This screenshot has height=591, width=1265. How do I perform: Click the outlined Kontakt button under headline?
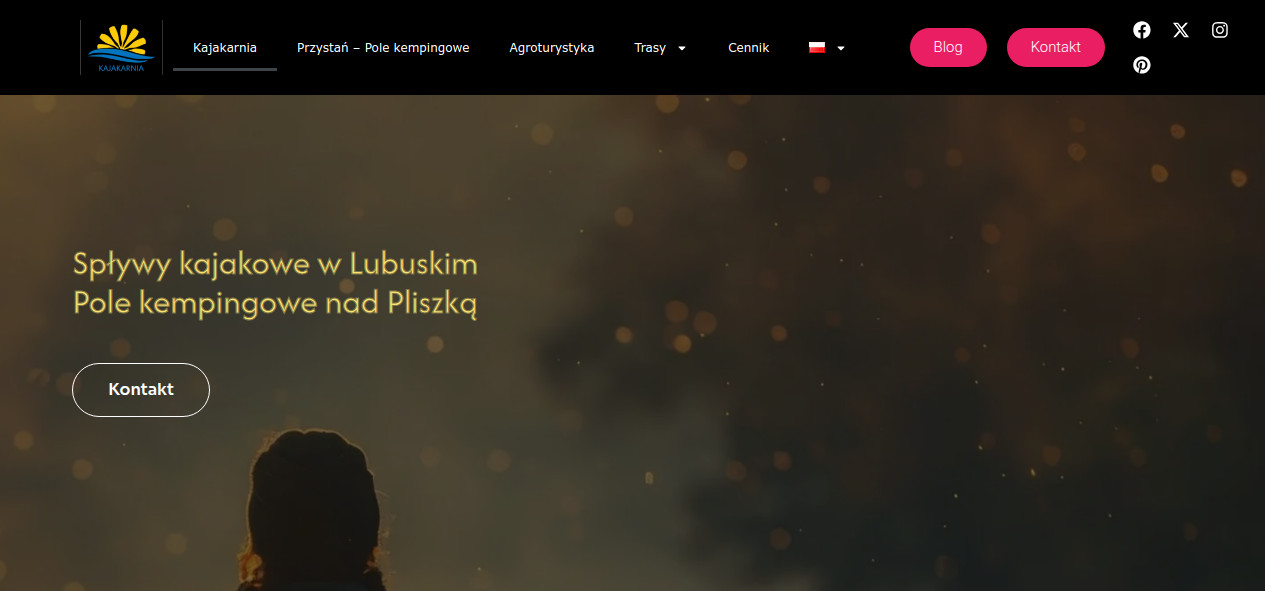pyautogui.click(x=141, y=390)
